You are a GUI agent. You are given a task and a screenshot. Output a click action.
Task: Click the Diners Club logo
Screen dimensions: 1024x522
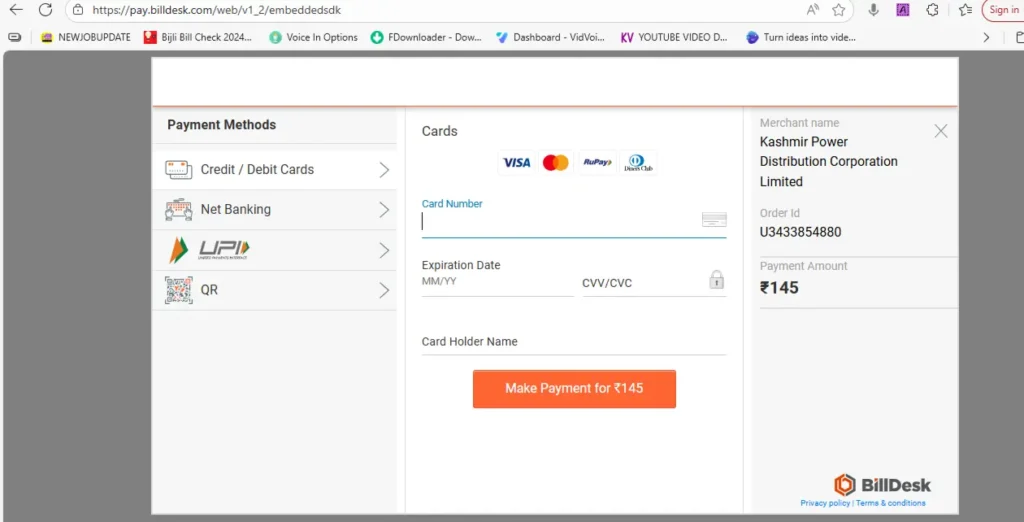tap(636, 163)
